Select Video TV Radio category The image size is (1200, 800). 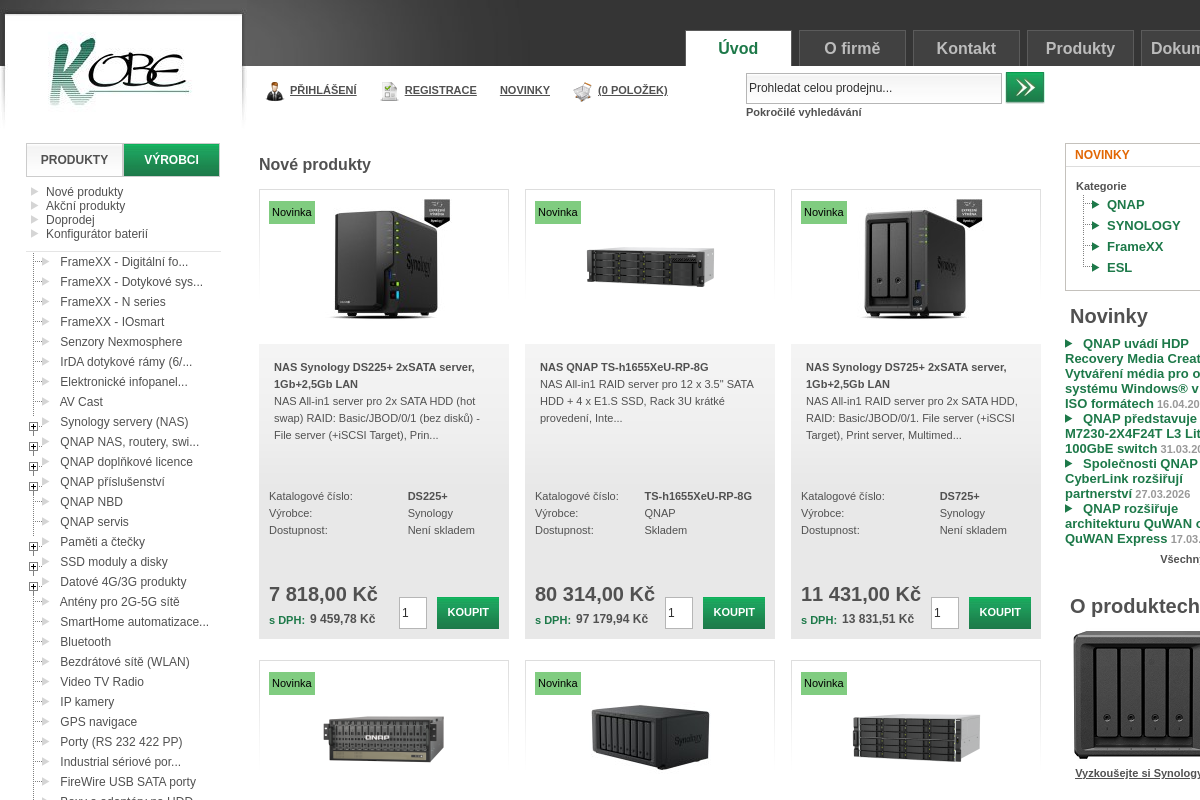(102, 682)
